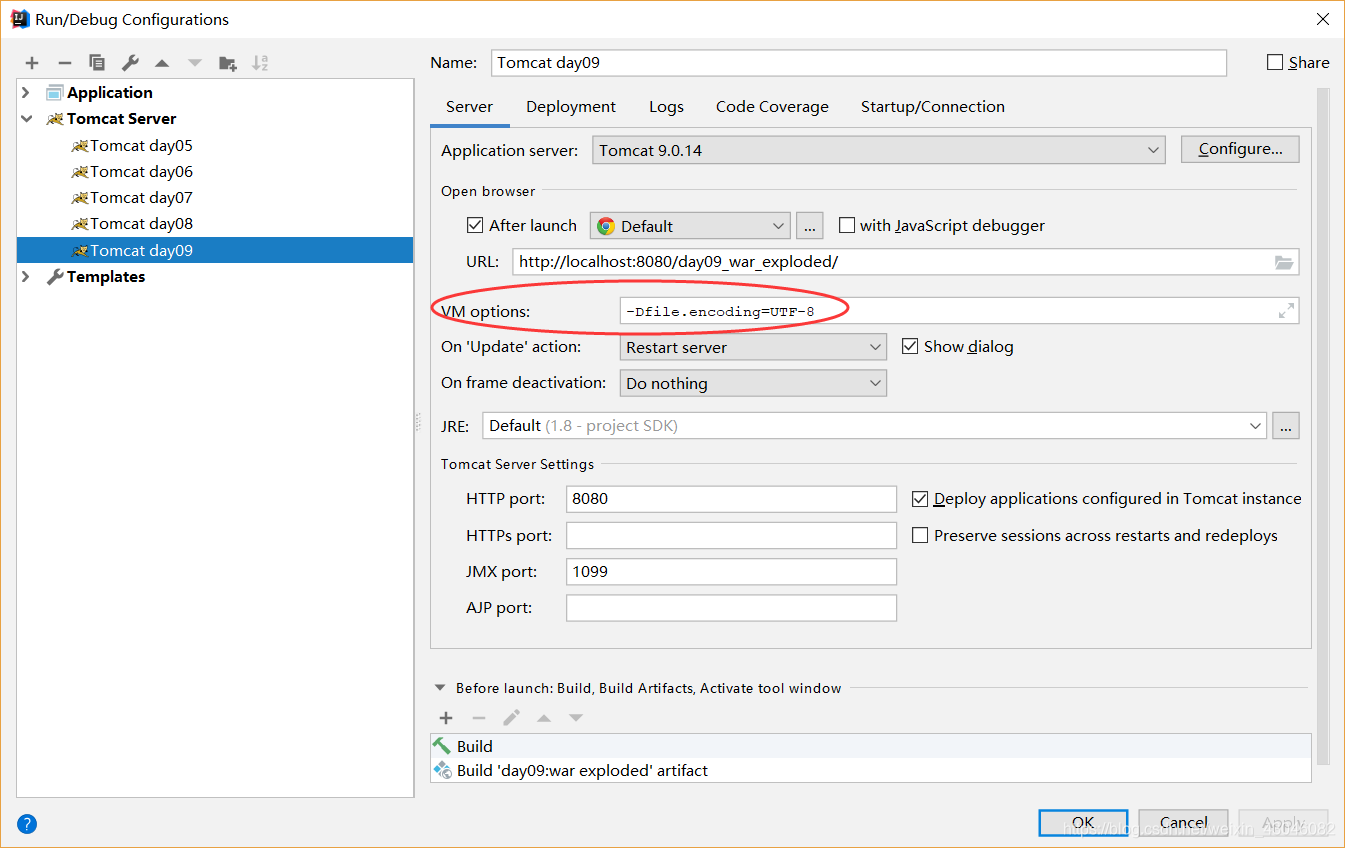Sort configurations alphabetically
1345x848 pixels.
pos(260,63)
